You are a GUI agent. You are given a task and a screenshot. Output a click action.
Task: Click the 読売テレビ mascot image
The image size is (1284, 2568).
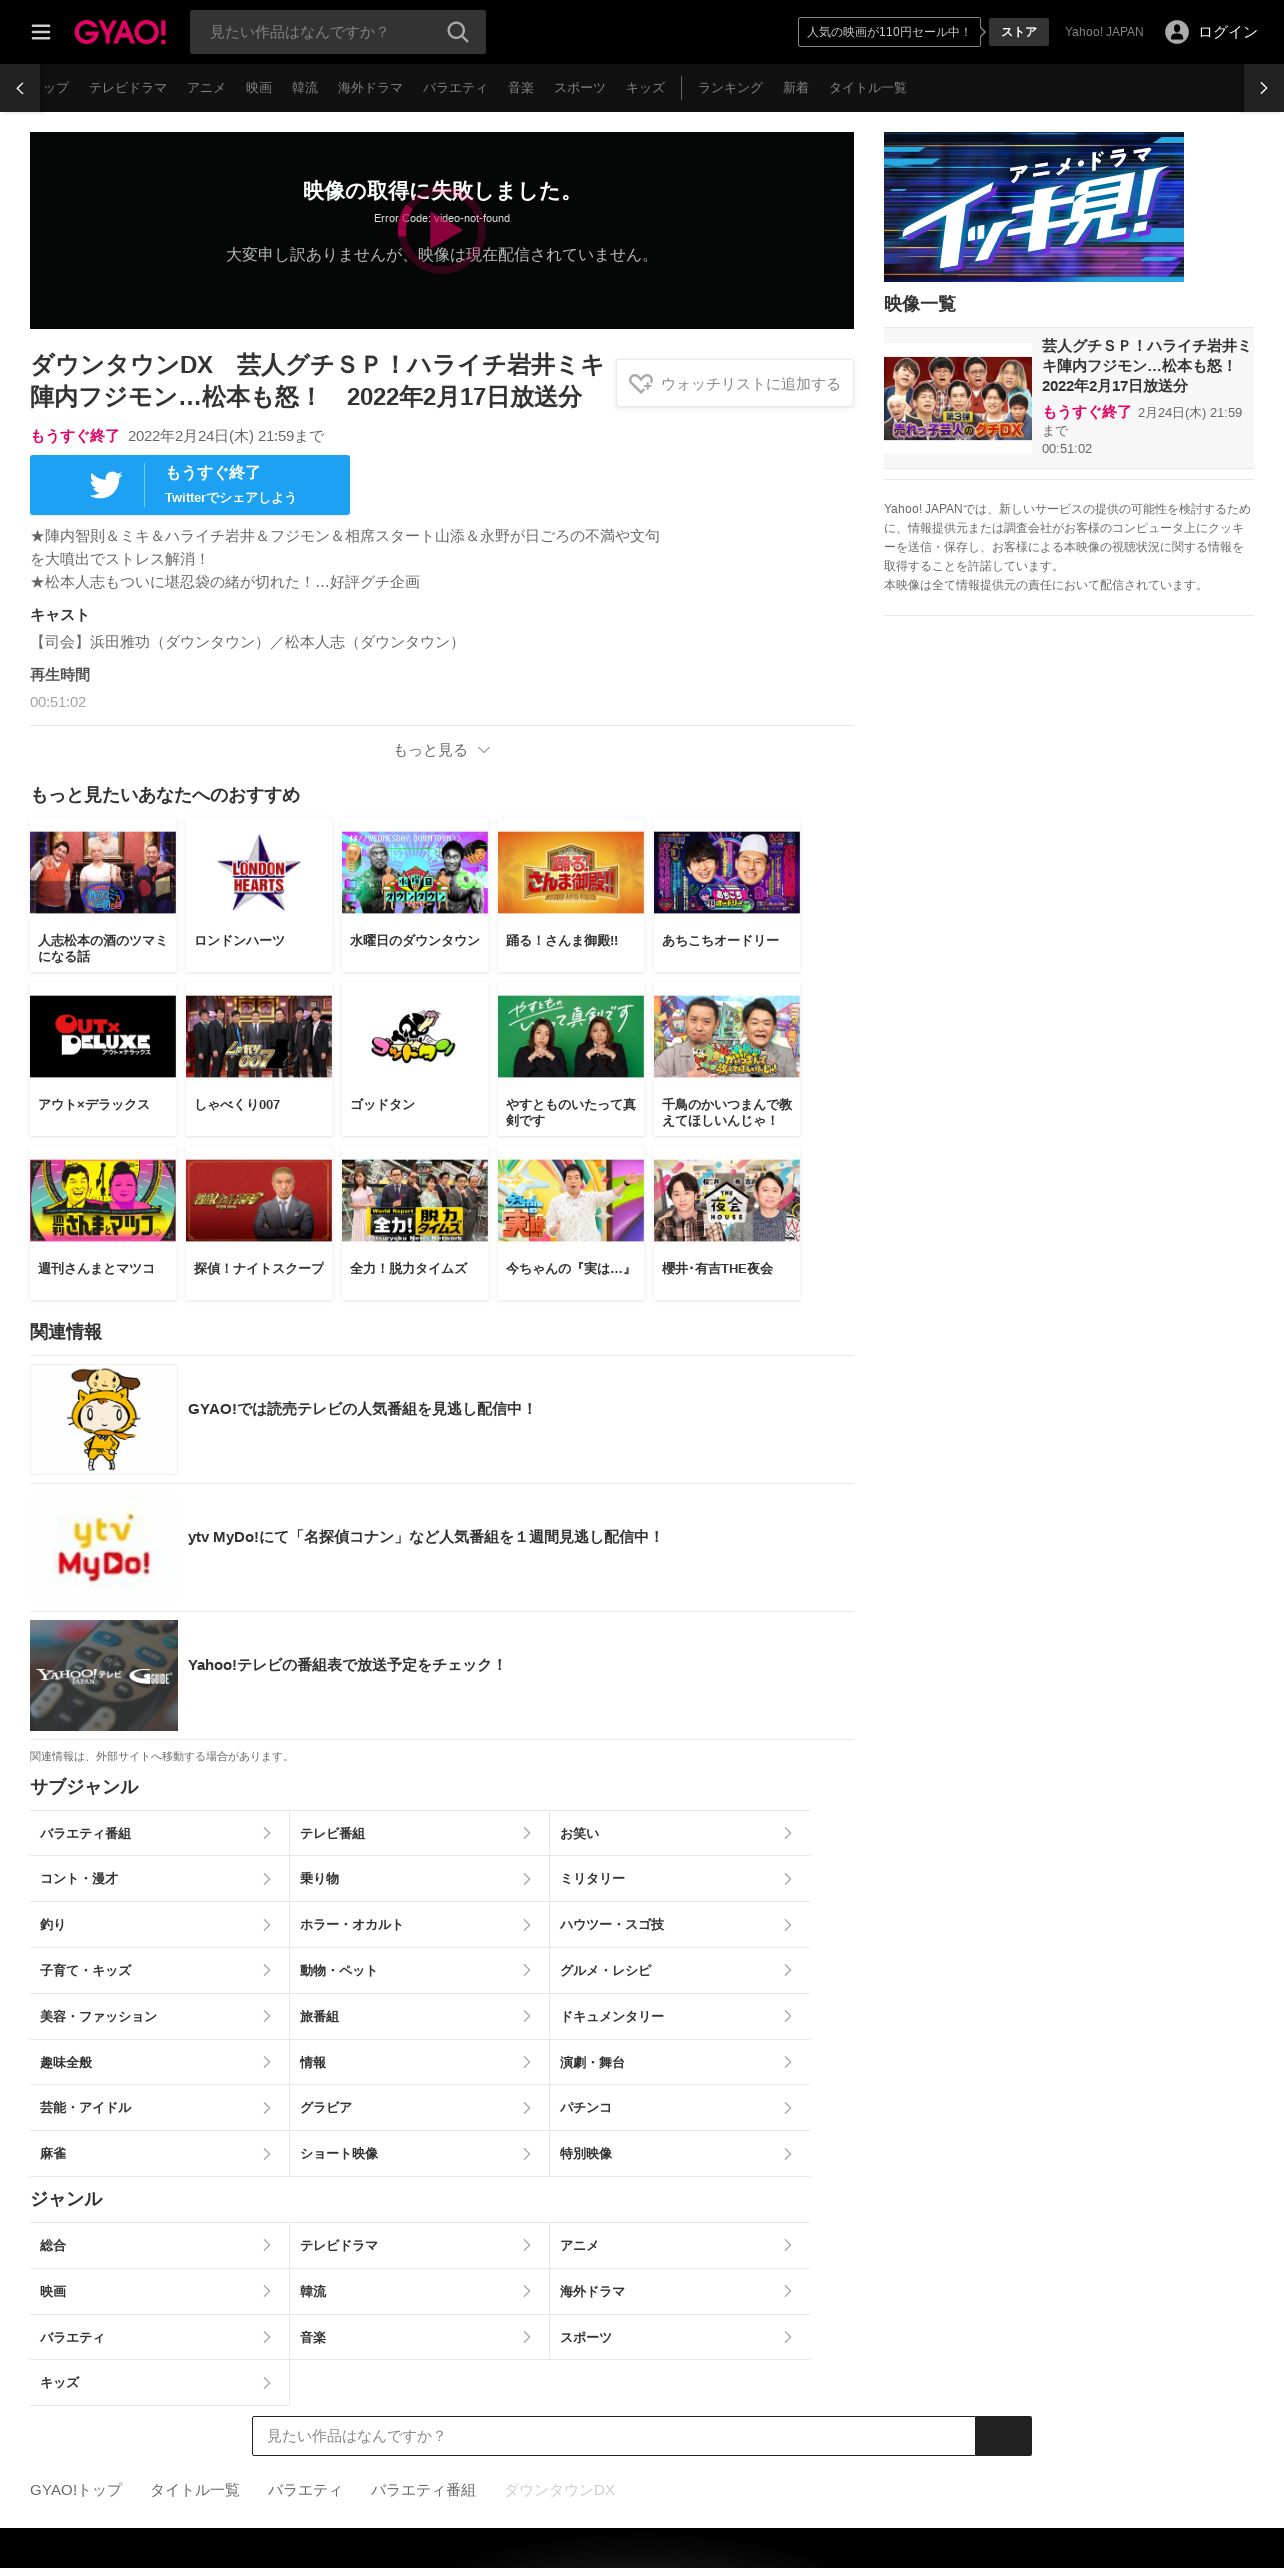(104, 1419)
